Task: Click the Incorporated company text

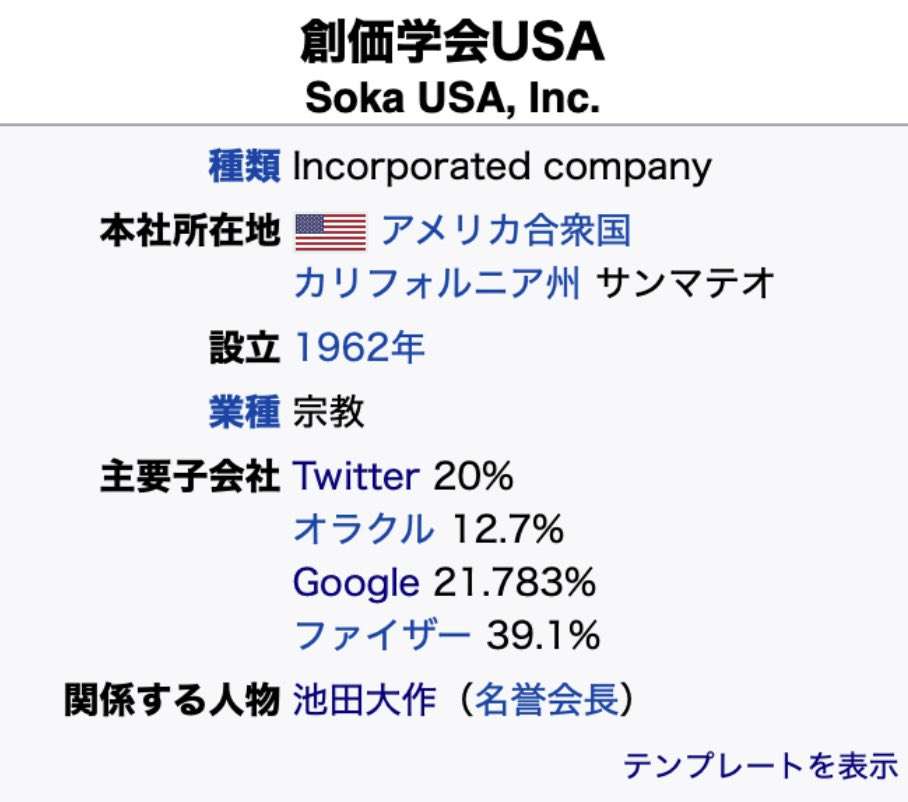Action: [502, 167]
